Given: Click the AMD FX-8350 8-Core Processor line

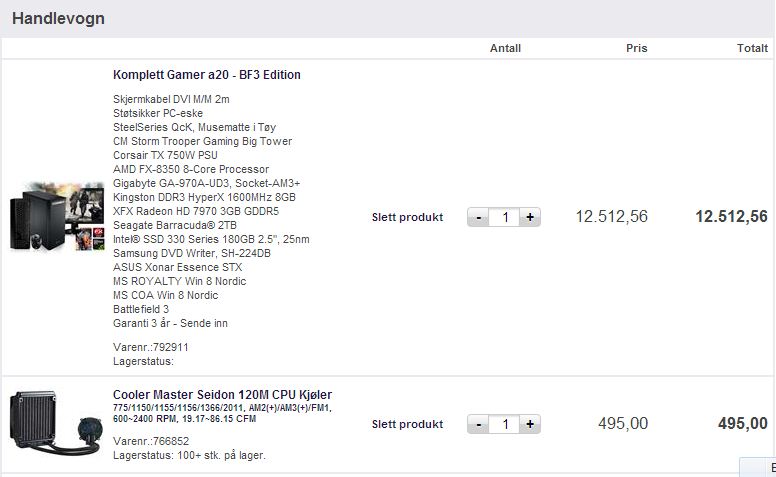Looking at the screenshot, I should point(191,169).
